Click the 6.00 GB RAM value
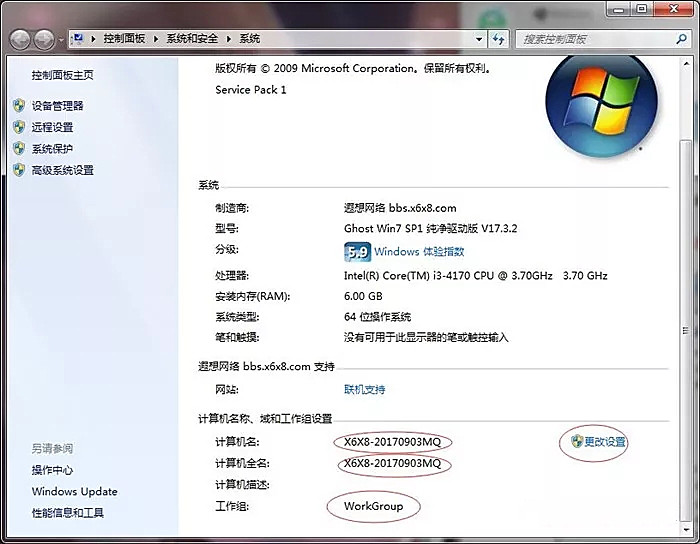Image resolution: width=700 pixels, height=544 pixels. click(363, 296)
